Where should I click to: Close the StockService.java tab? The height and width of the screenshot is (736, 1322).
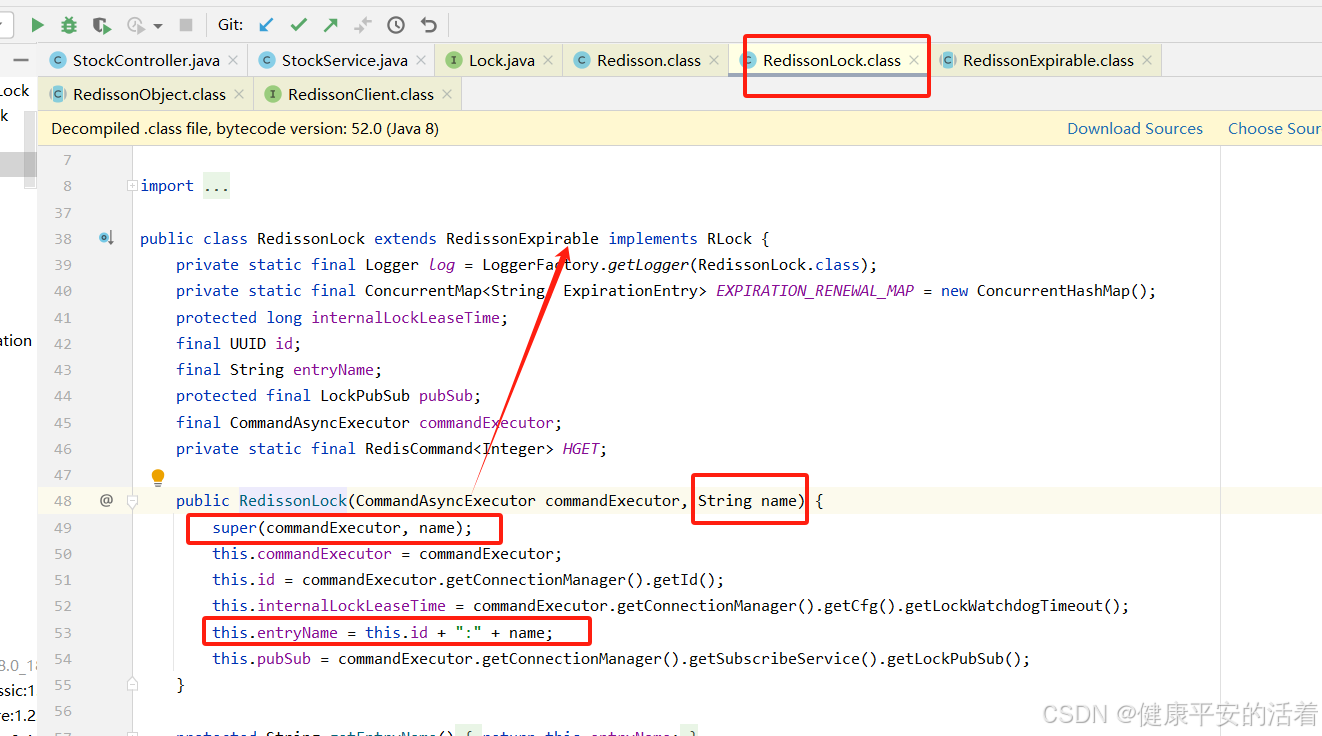(x=421, y=60)
